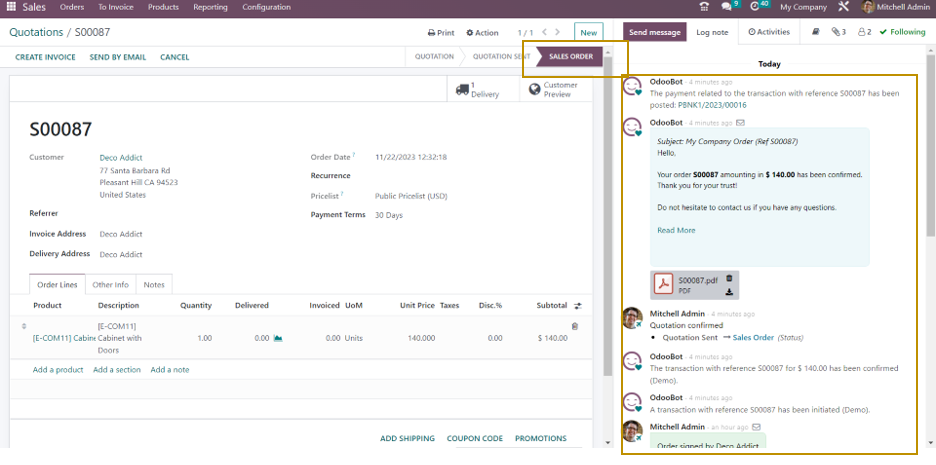
Task: Click the Delivery truck smart button
Action: (x=477, y=90)
